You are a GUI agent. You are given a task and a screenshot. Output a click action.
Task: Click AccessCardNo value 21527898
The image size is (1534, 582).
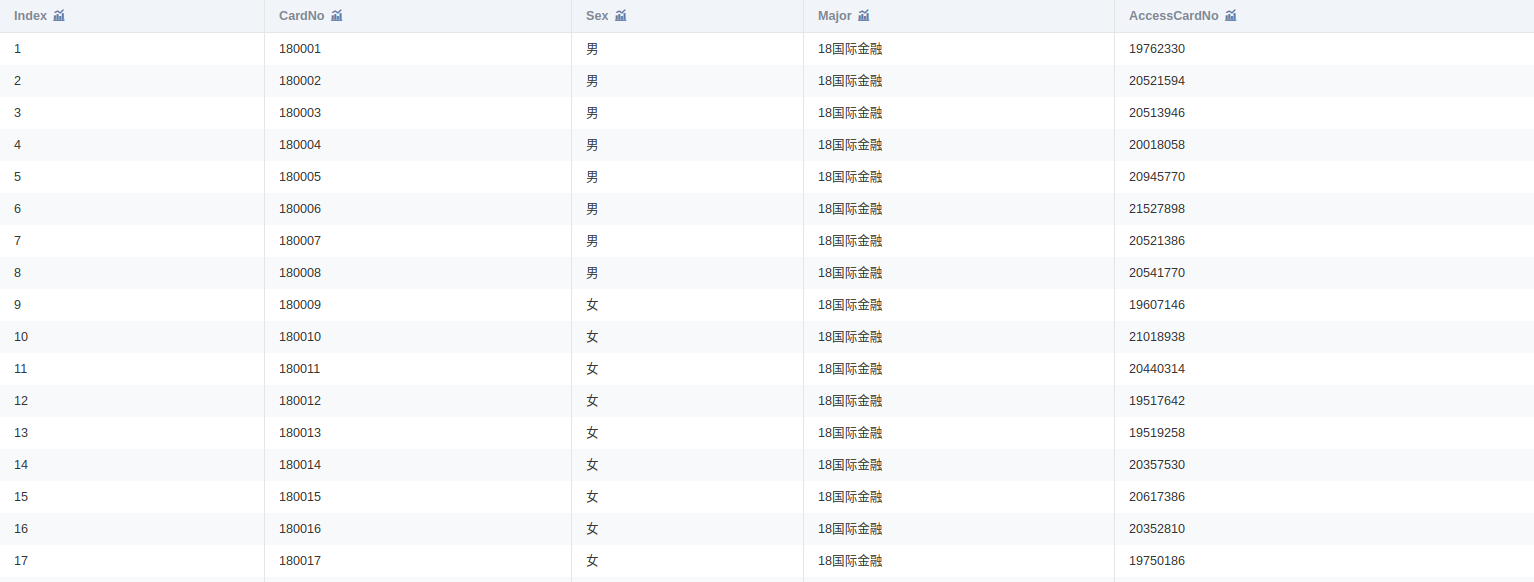[1157, 209]
